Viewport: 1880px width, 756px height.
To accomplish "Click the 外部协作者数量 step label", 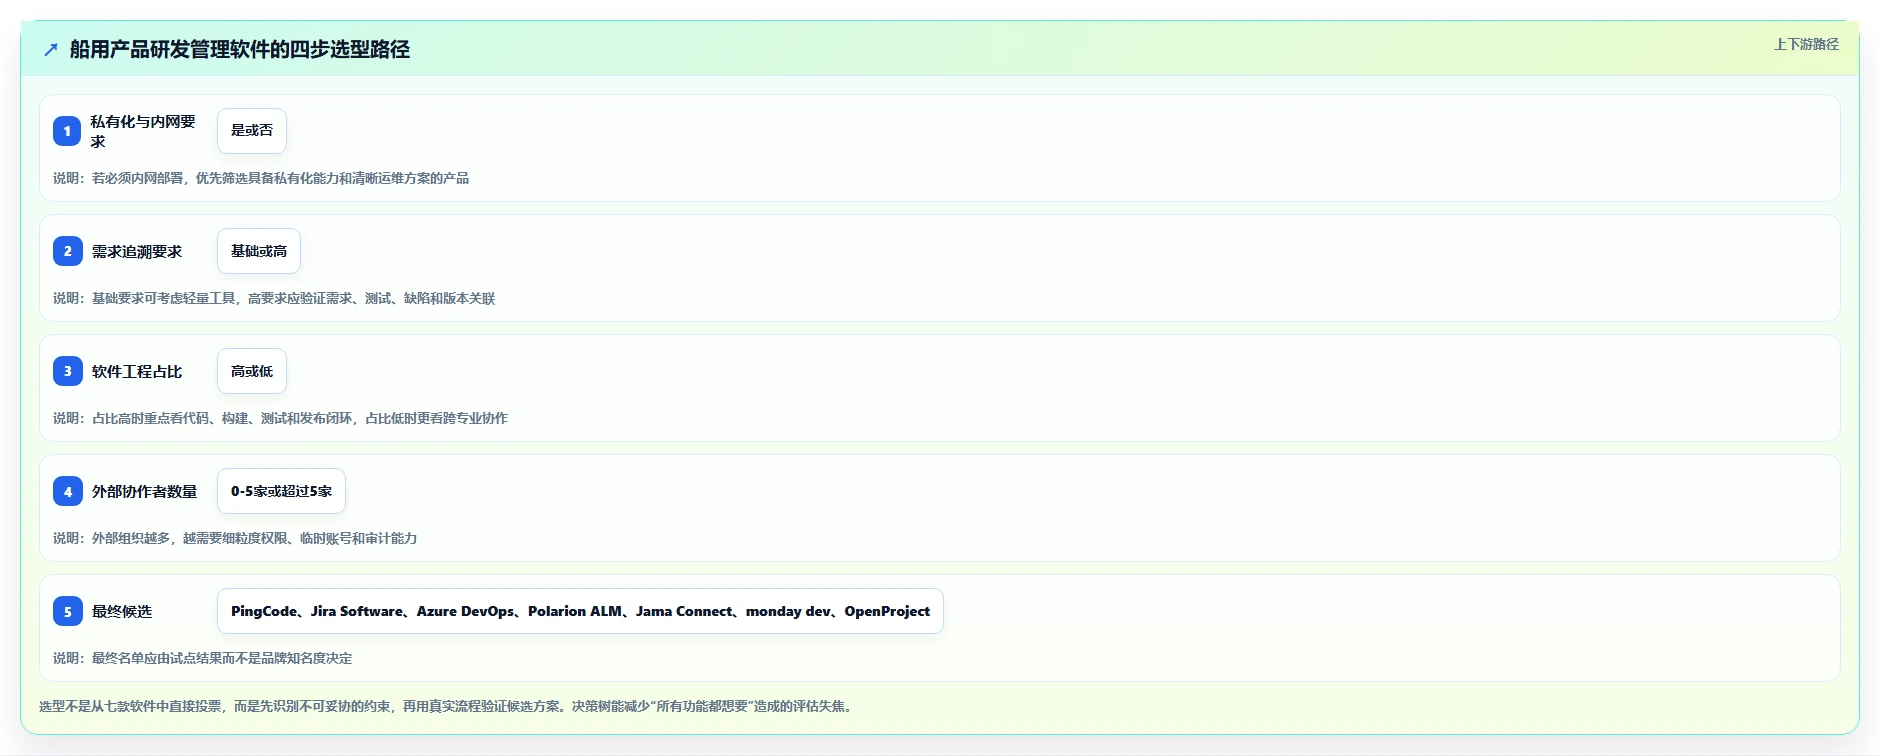I will click(x=145, y=491).
